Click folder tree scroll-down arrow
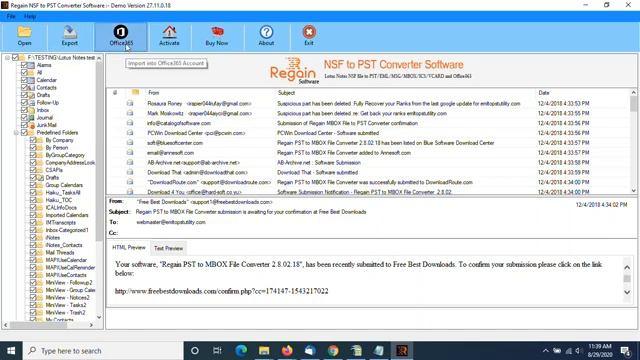 coord(99,317)
